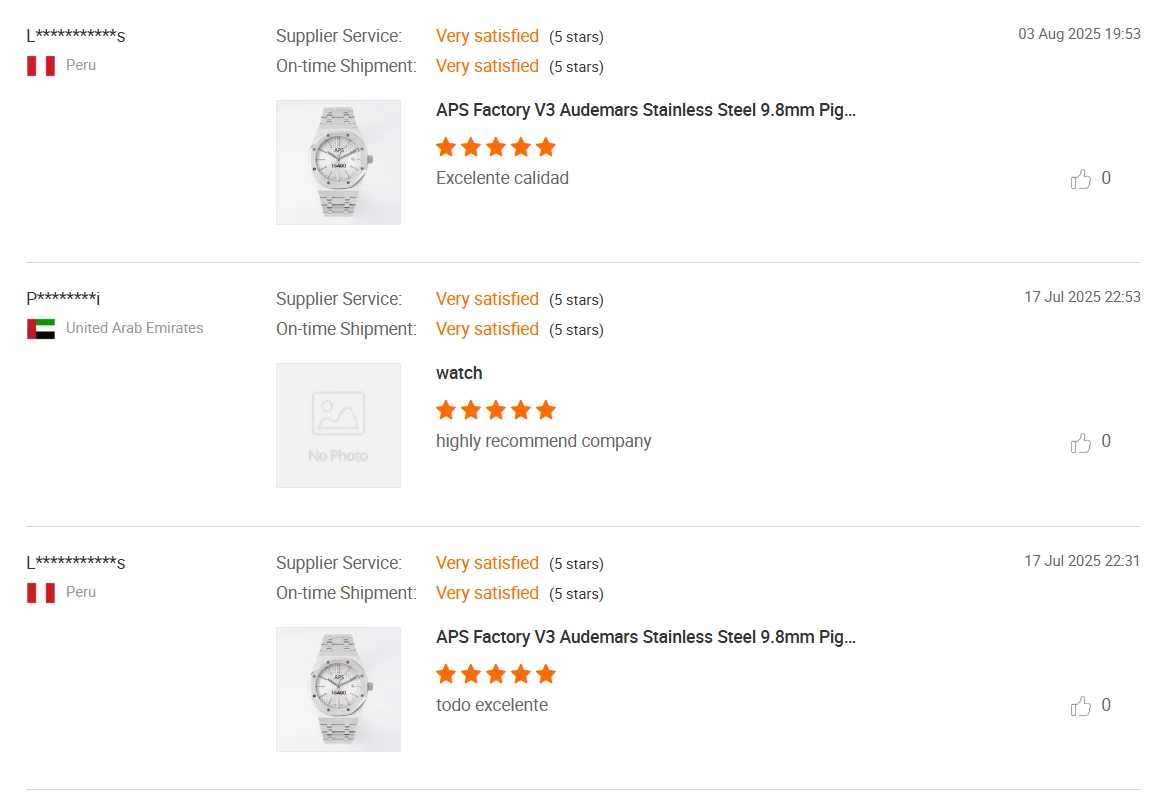Click the stars above "Excelente calidad"
The width and height of the screenshot is (1163, 794).
pyautogui.click(x=496, y=147)
